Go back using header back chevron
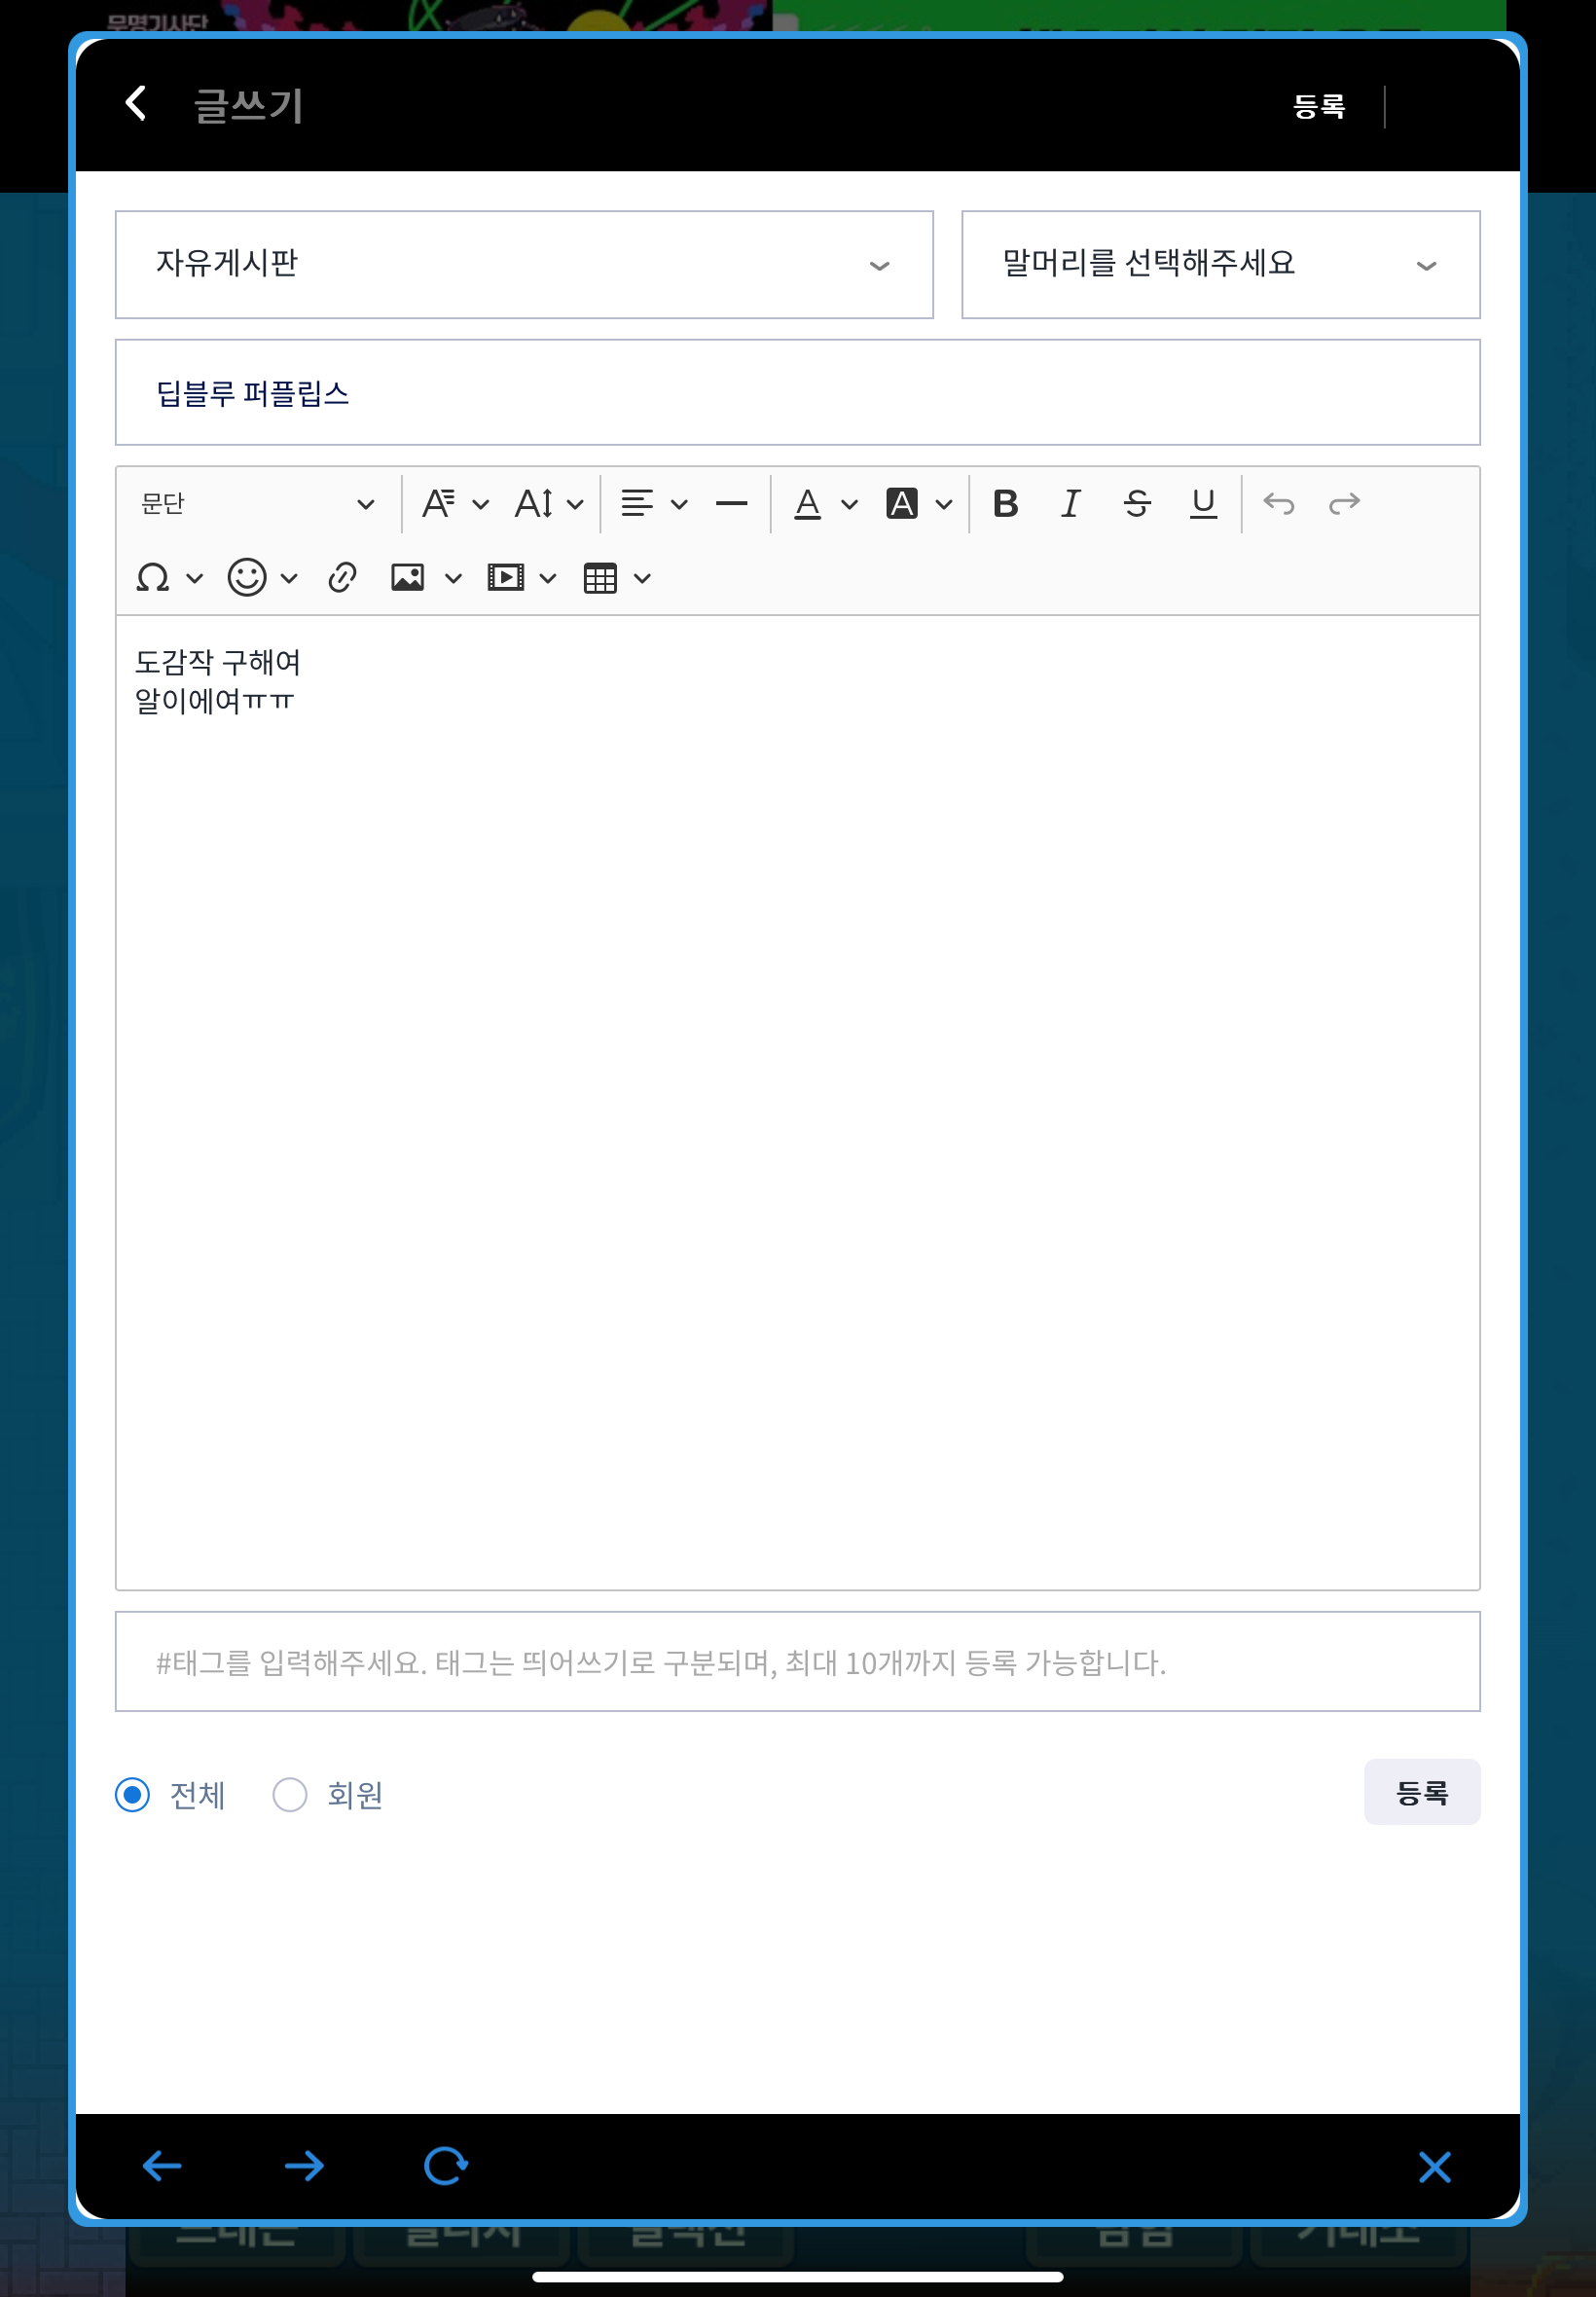Image resolution: width=1596 pixels, height=2297 pixels. coord(136,103)
